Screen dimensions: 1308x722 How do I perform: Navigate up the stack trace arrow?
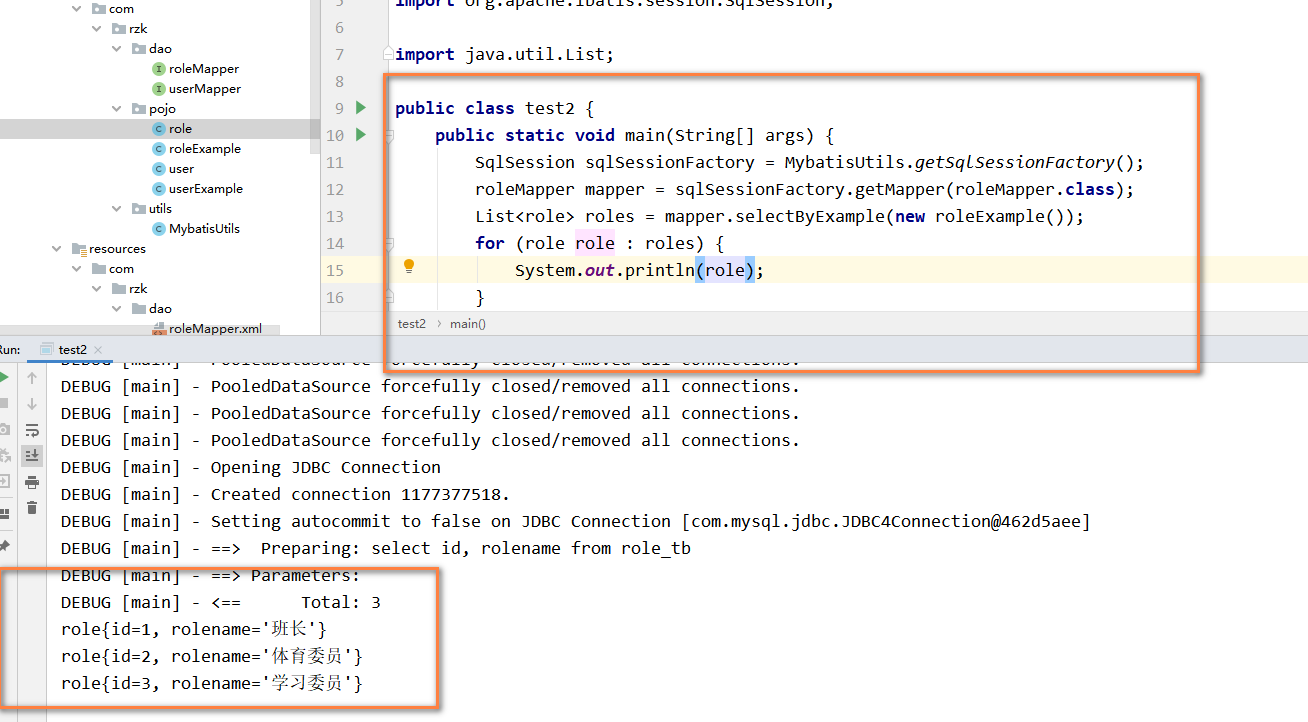click(32, 378)
